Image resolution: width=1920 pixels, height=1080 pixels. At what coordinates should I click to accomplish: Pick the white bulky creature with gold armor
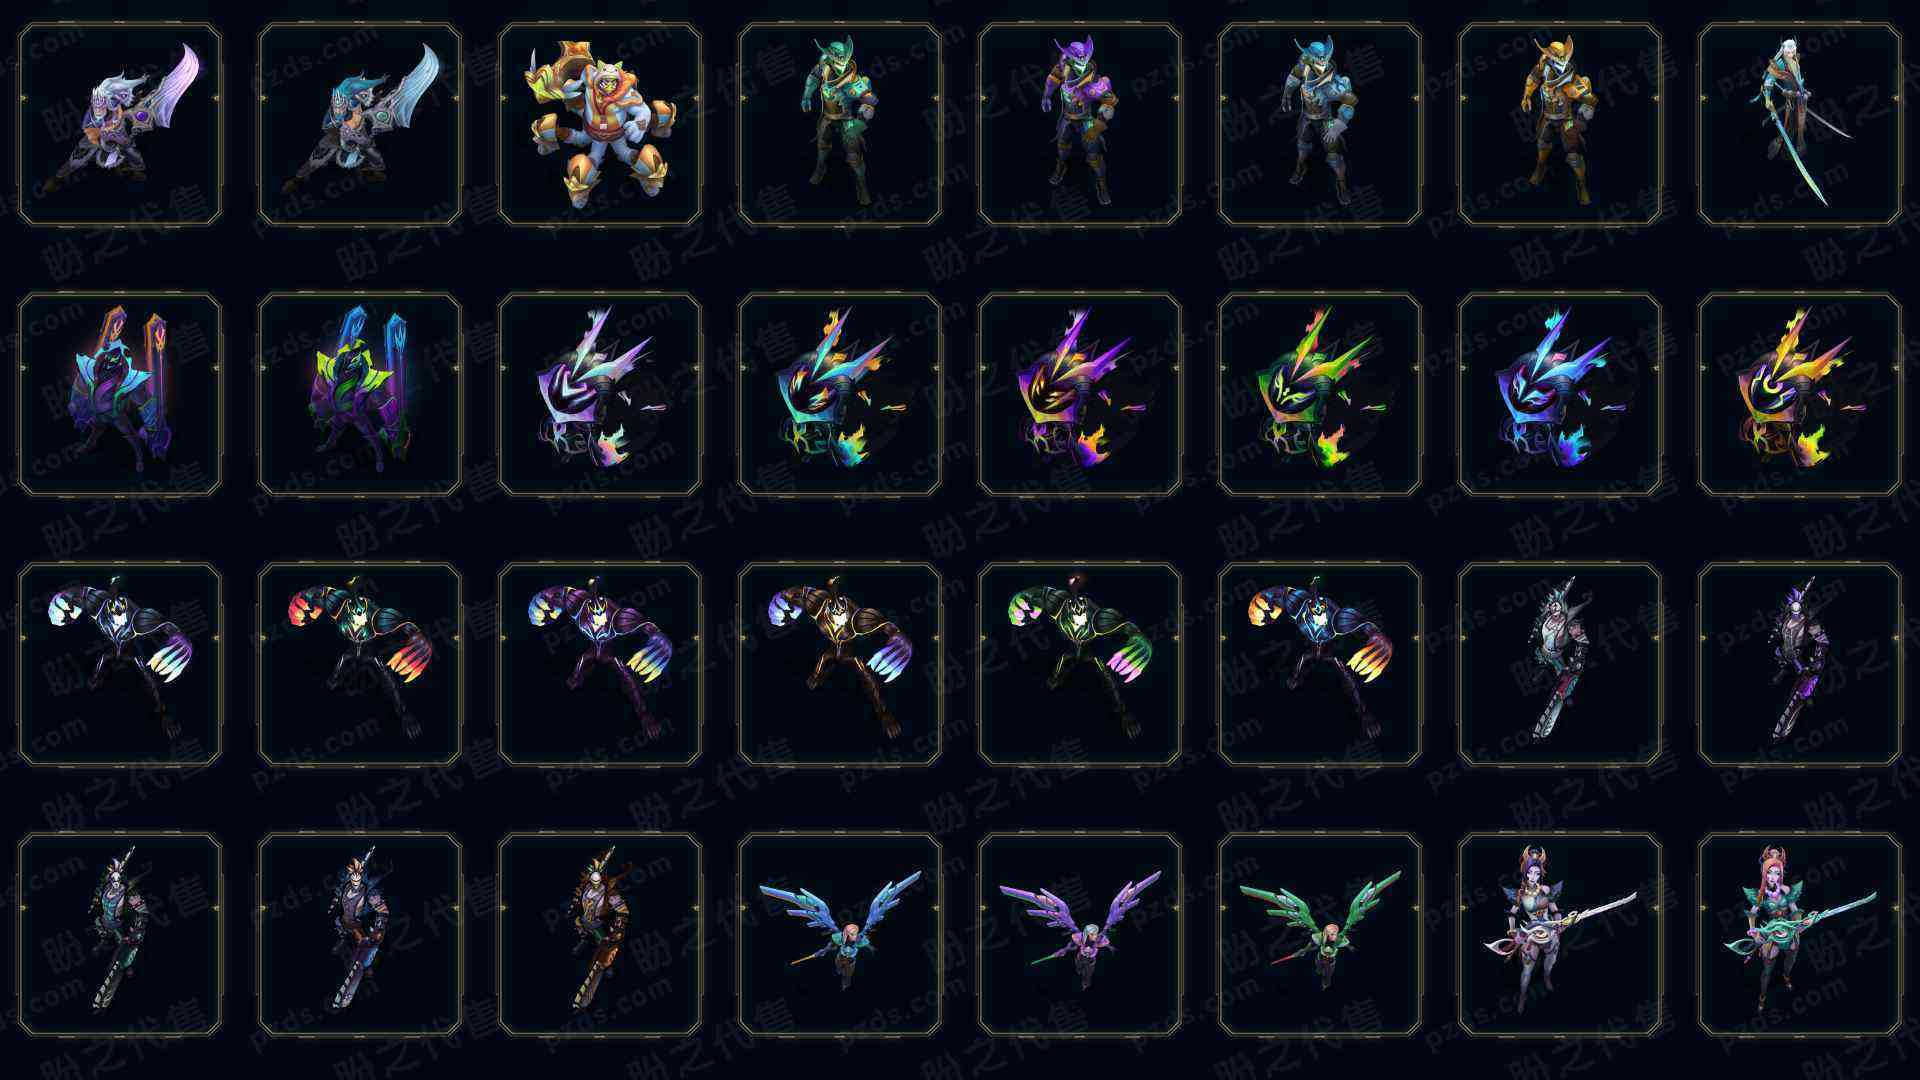click(x=600, y=124)
